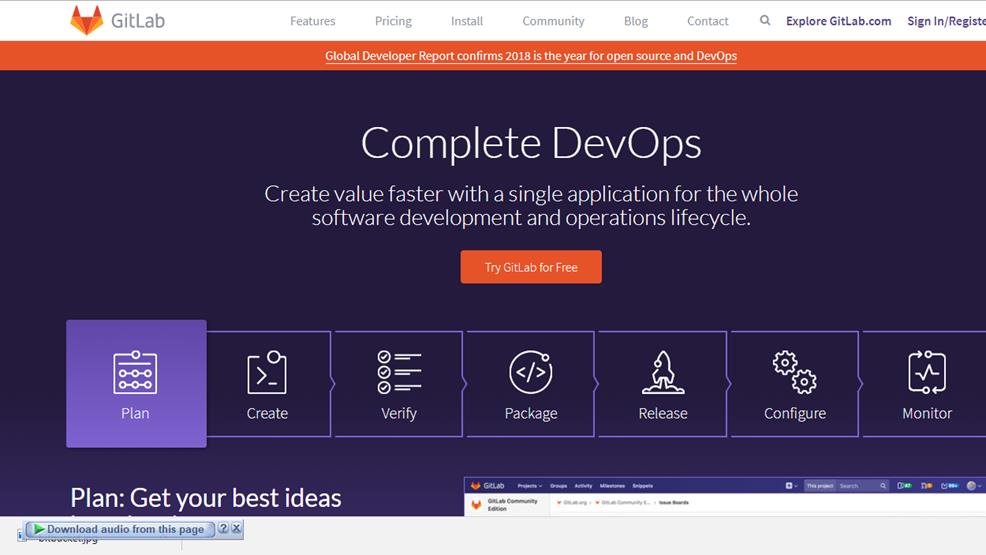Visit the Blog
The width and height of the screenshot is (986, 555).
pos(636,21)
